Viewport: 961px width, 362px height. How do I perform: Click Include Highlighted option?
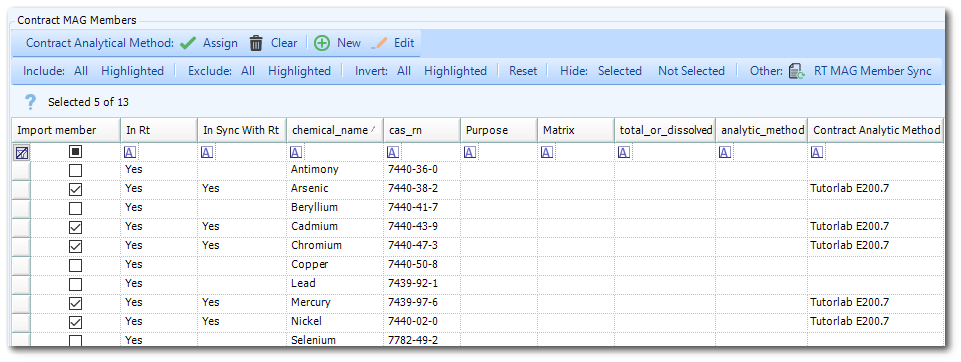coord(132,71)
